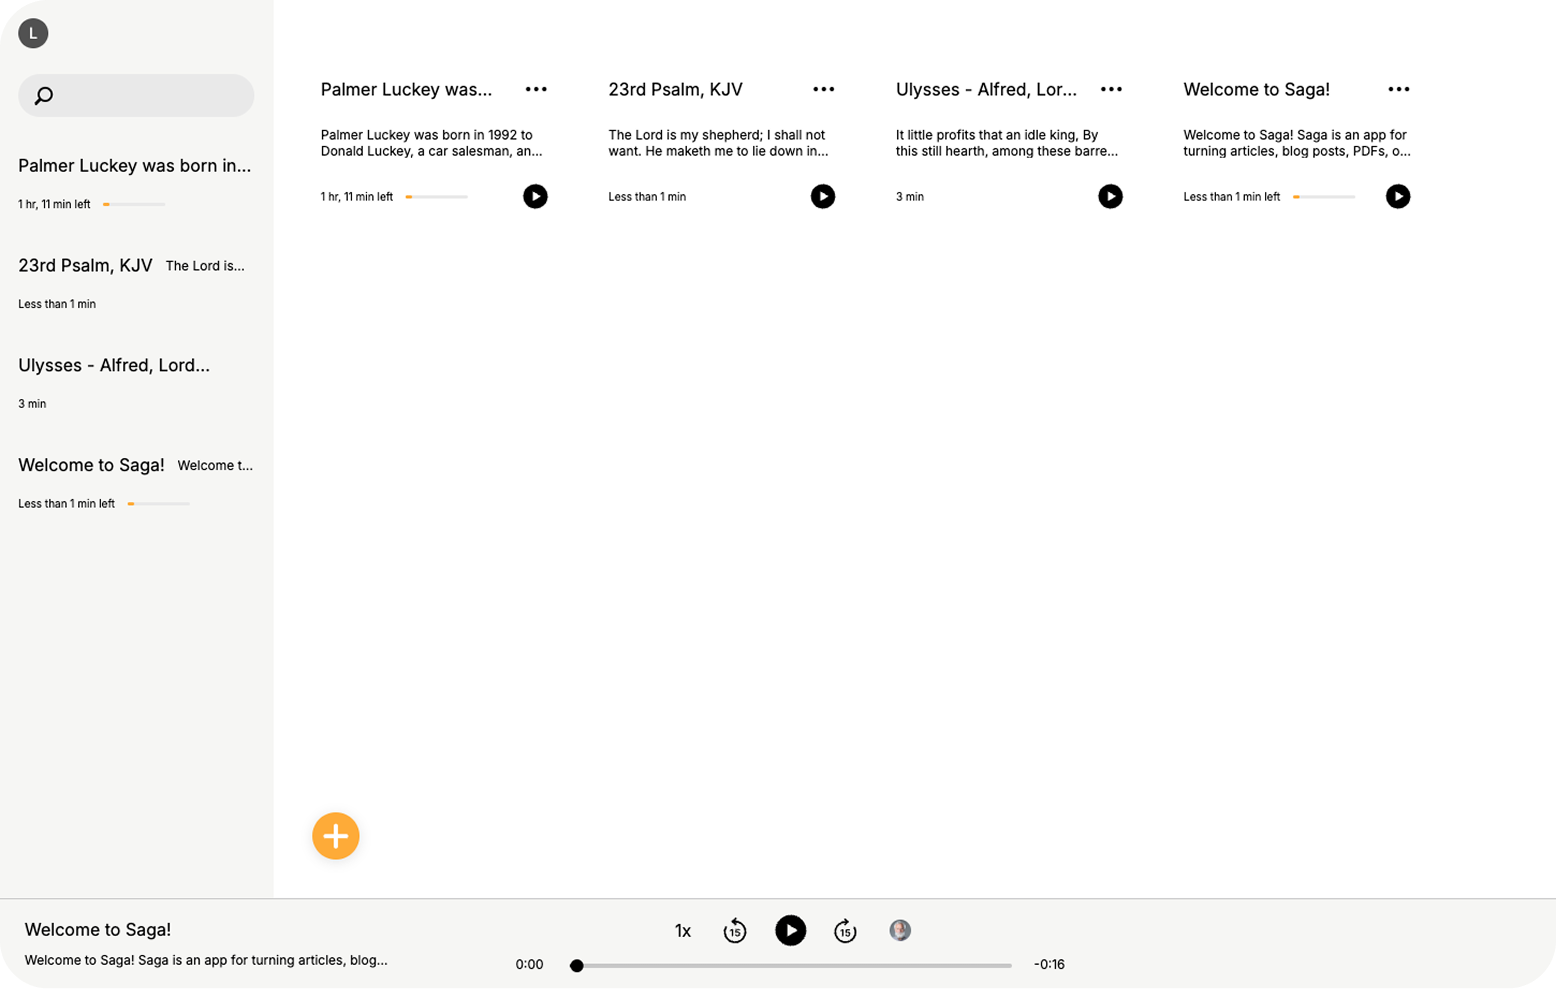Open the narrator voice avatar
The image size is (1556, 989).
(x=900, y=930)
